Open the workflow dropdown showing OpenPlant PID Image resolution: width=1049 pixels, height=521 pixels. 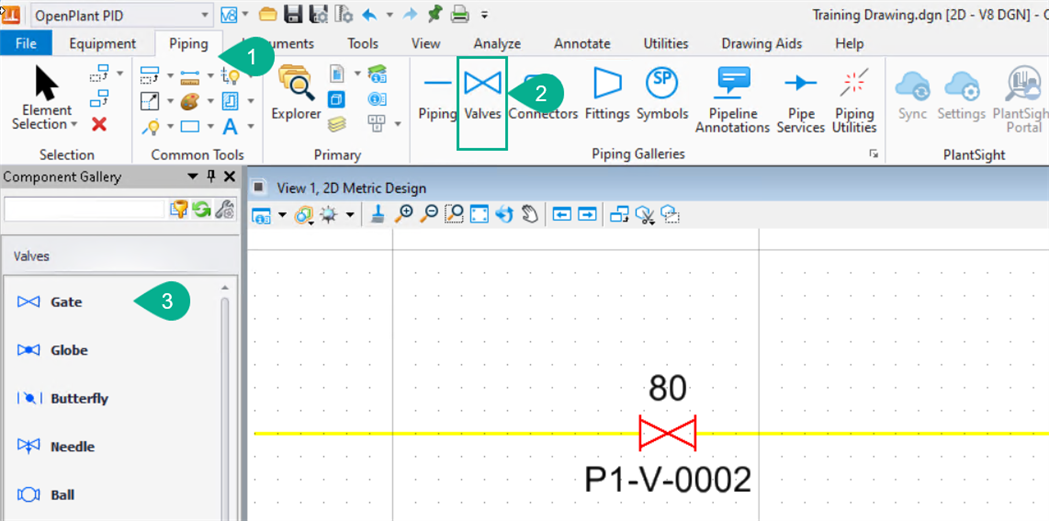coord(122,15)
